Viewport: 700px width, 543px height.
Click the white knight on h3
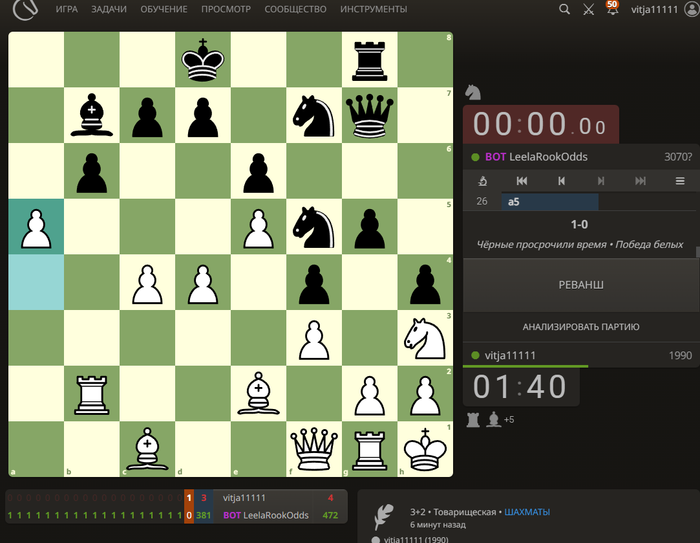[425, 338]
